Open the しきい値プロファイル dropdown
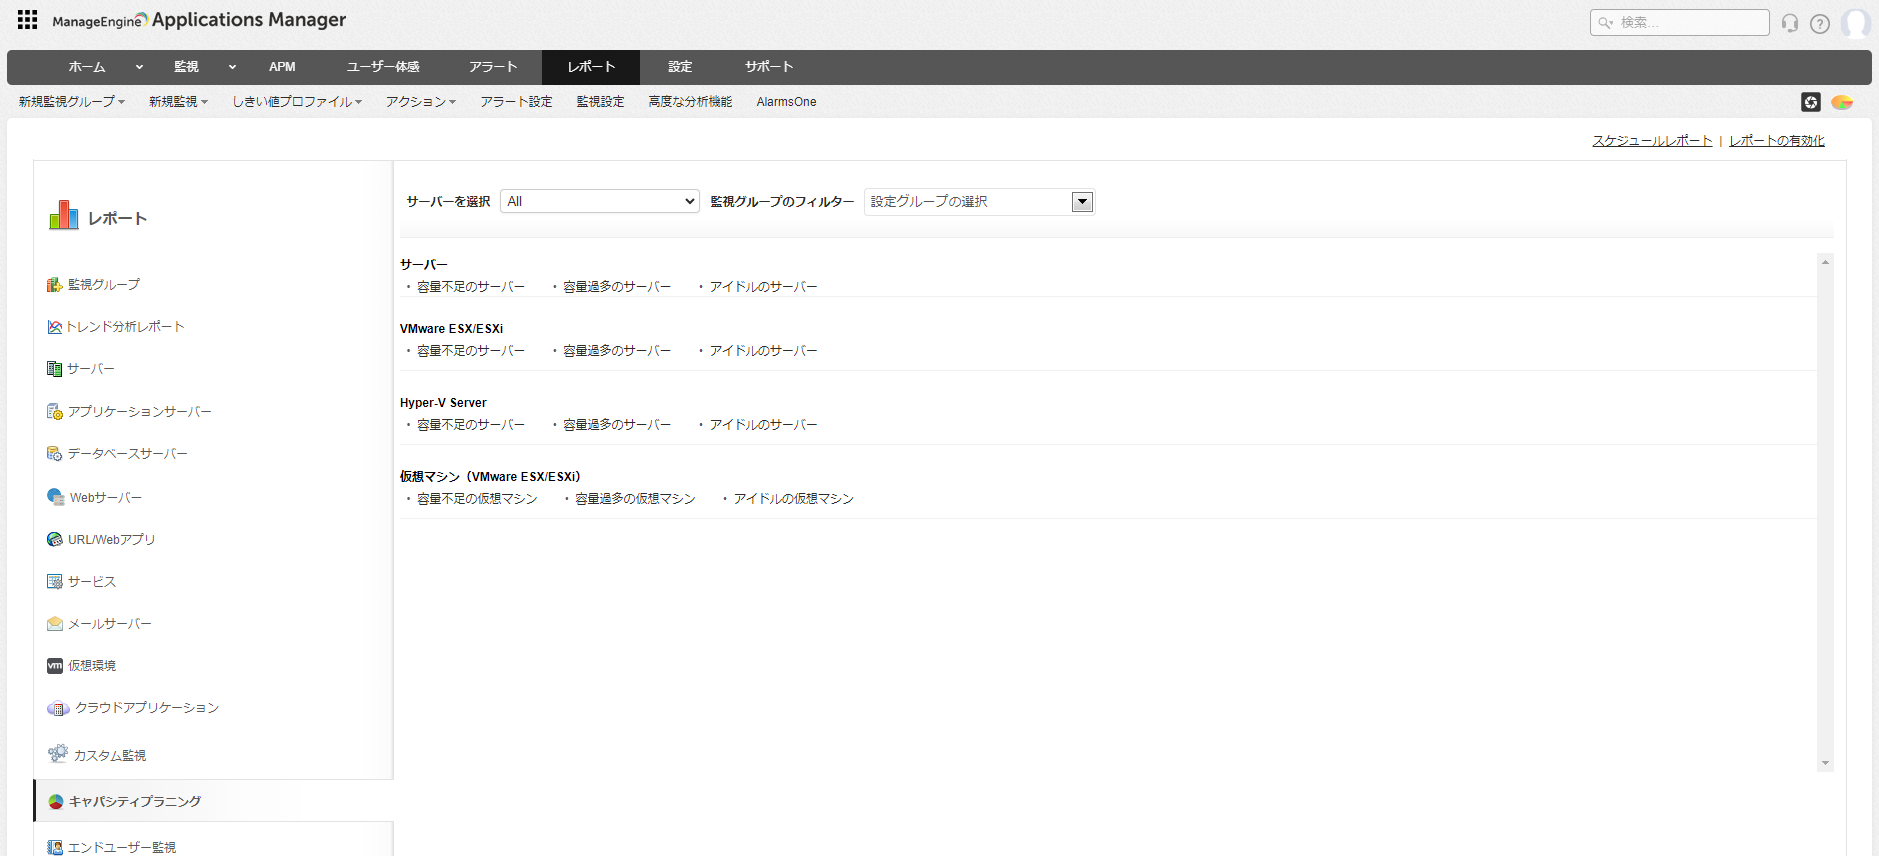Image resolution: width=1879 pixels, height=856 pixels. click(297, 102)
